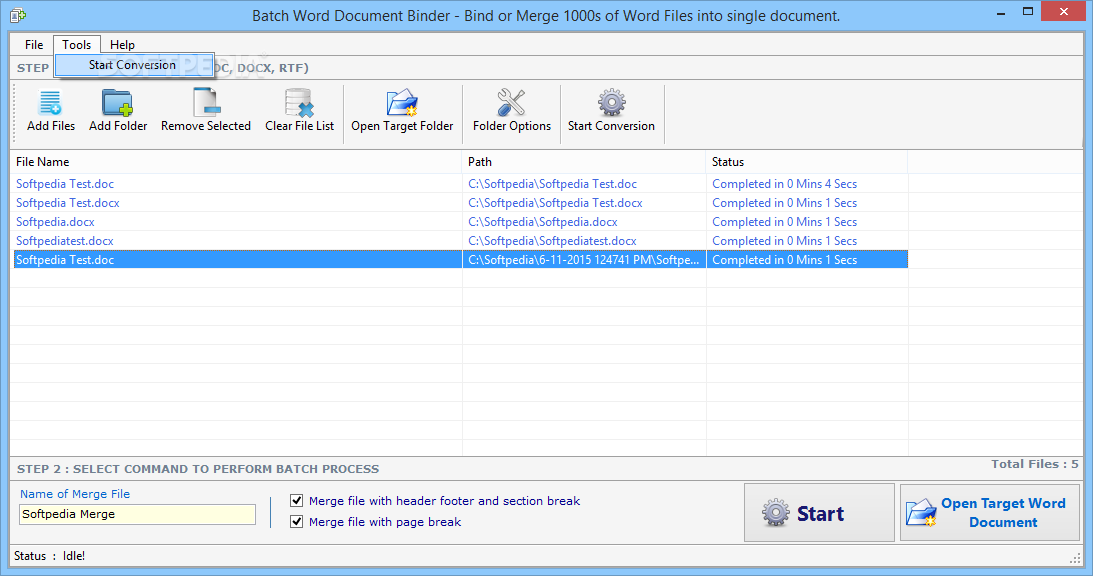This screenshot has width=1093, height=576.
Task: Click the app icon in the title bar
Action: click(x=18, y=15)
